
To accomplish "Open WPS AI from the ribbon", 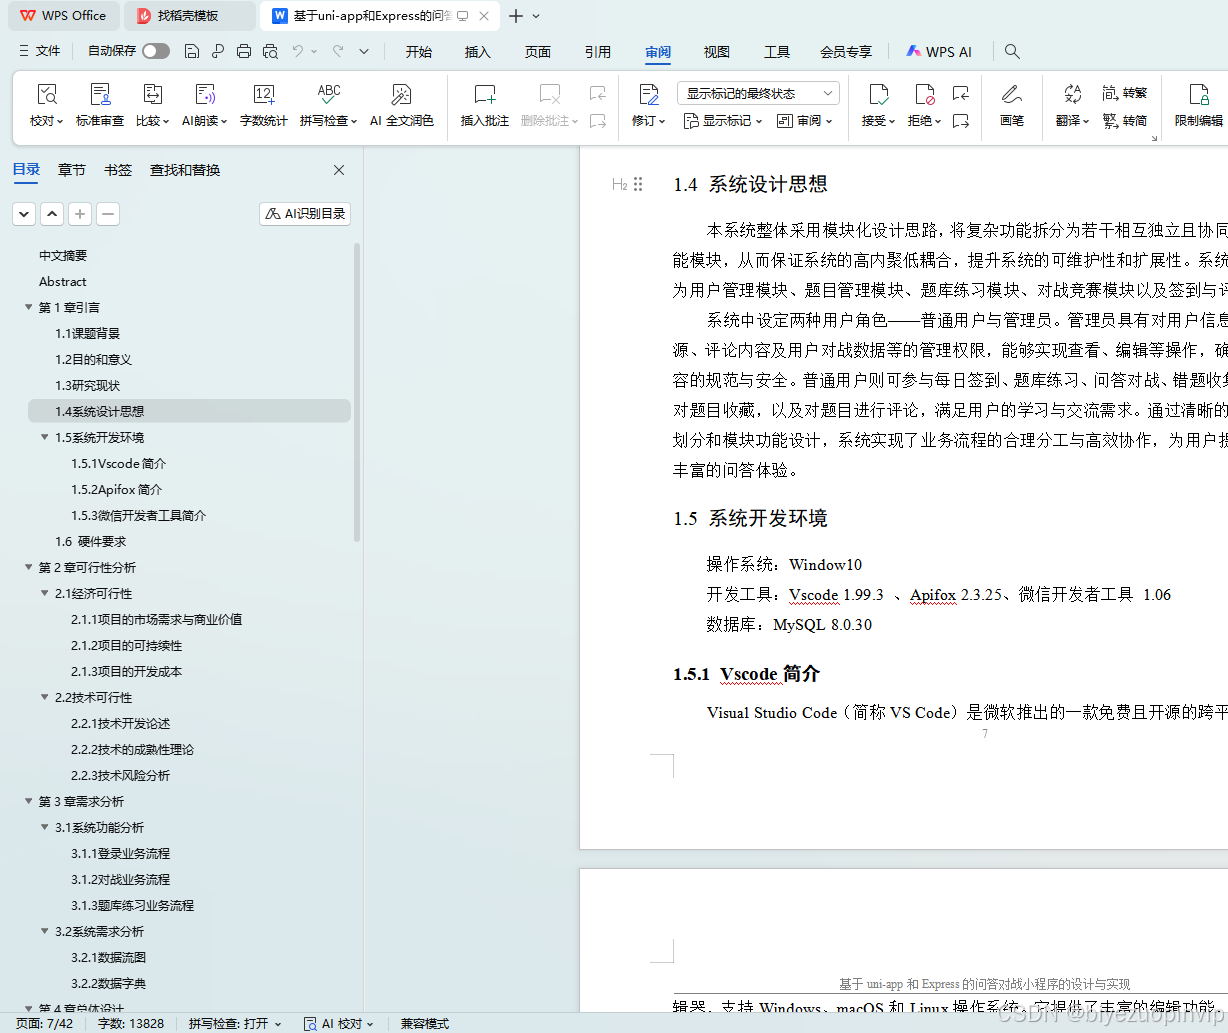I will 939,52.
